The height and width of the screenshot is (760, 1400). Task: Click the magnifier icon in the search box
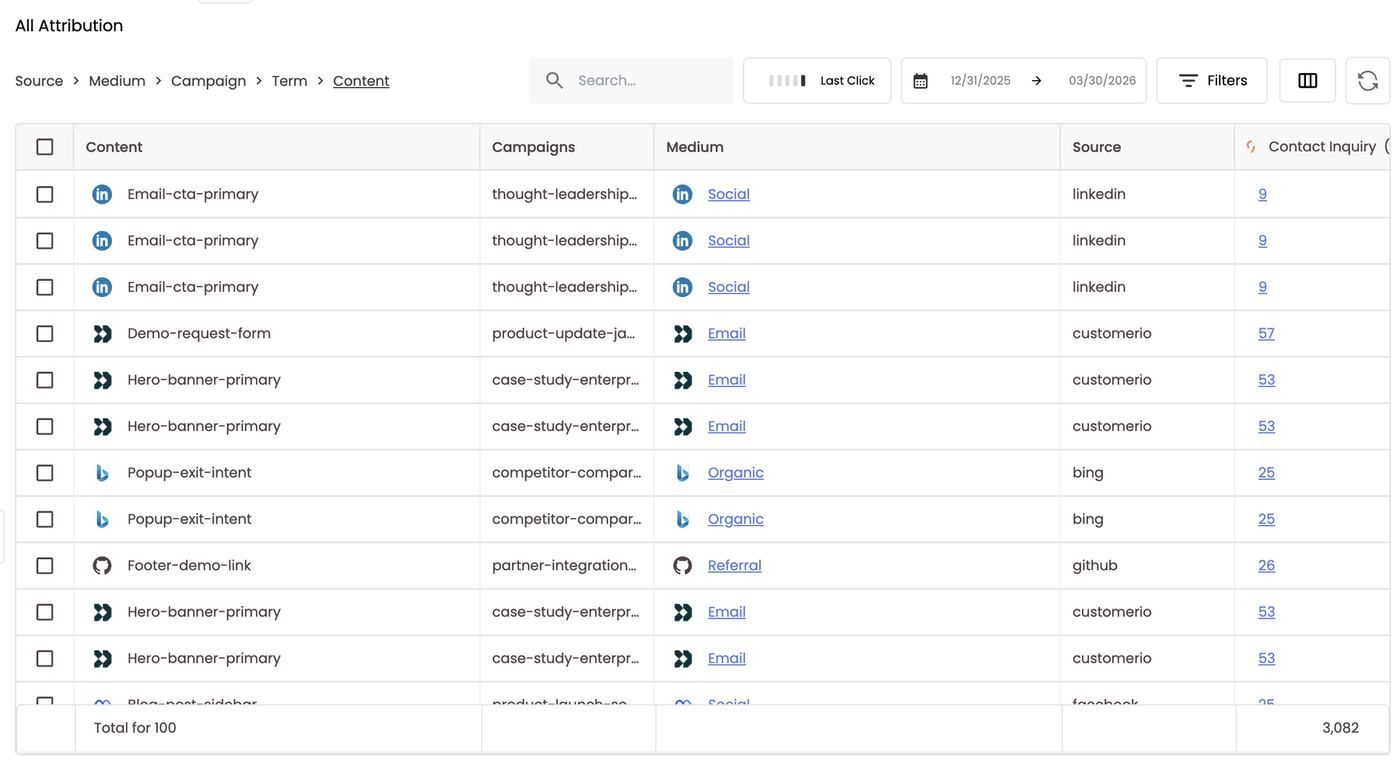(554, 80)
